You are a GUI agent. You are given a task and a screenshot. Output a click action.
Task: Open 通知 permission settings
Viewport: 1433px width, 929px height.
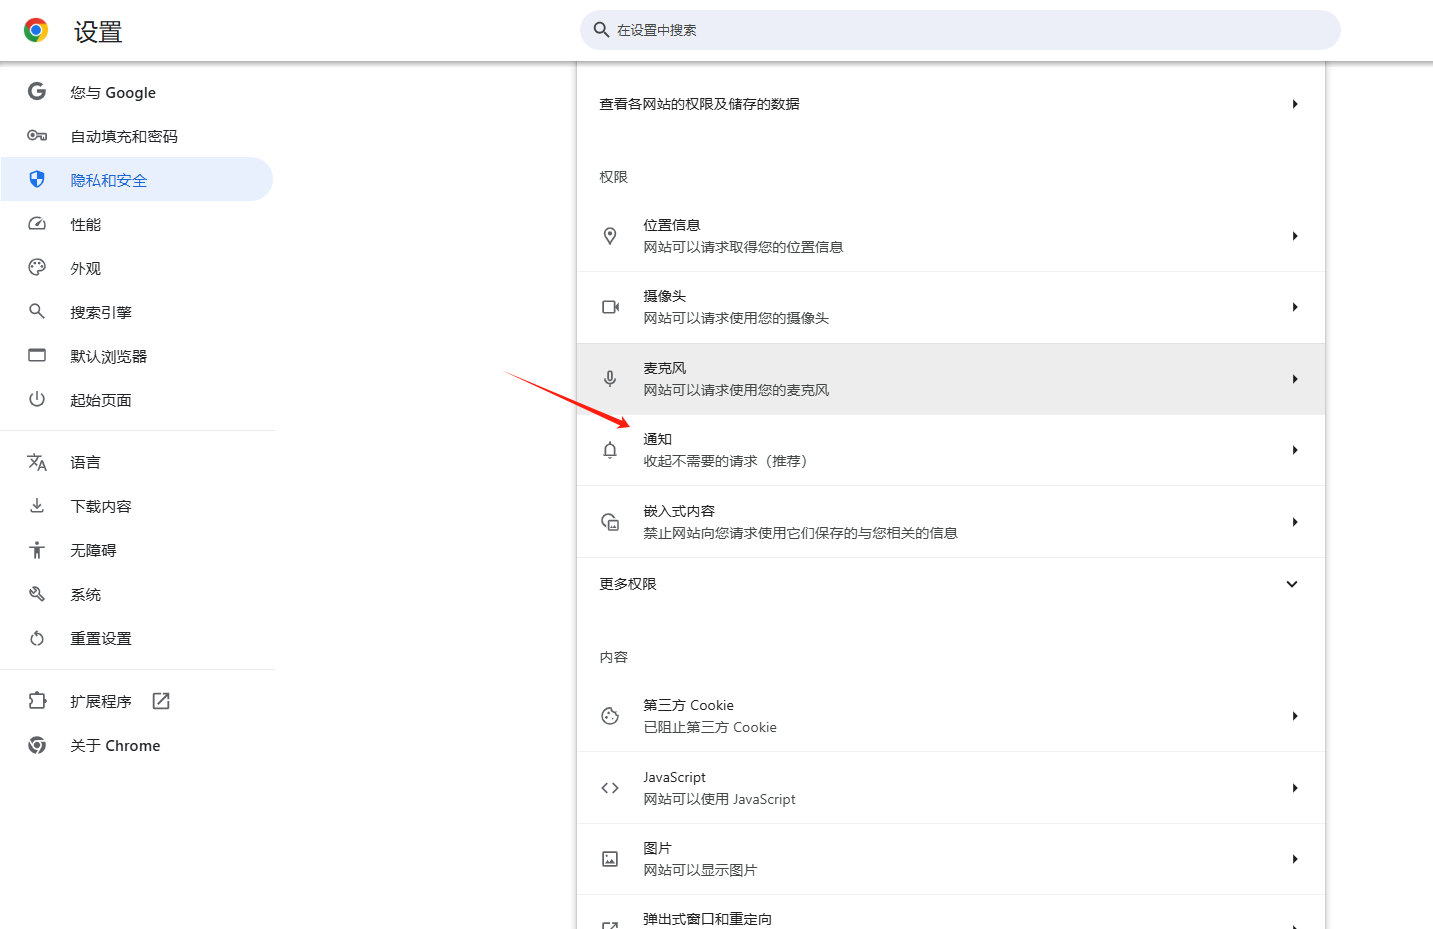click(951, 450)
